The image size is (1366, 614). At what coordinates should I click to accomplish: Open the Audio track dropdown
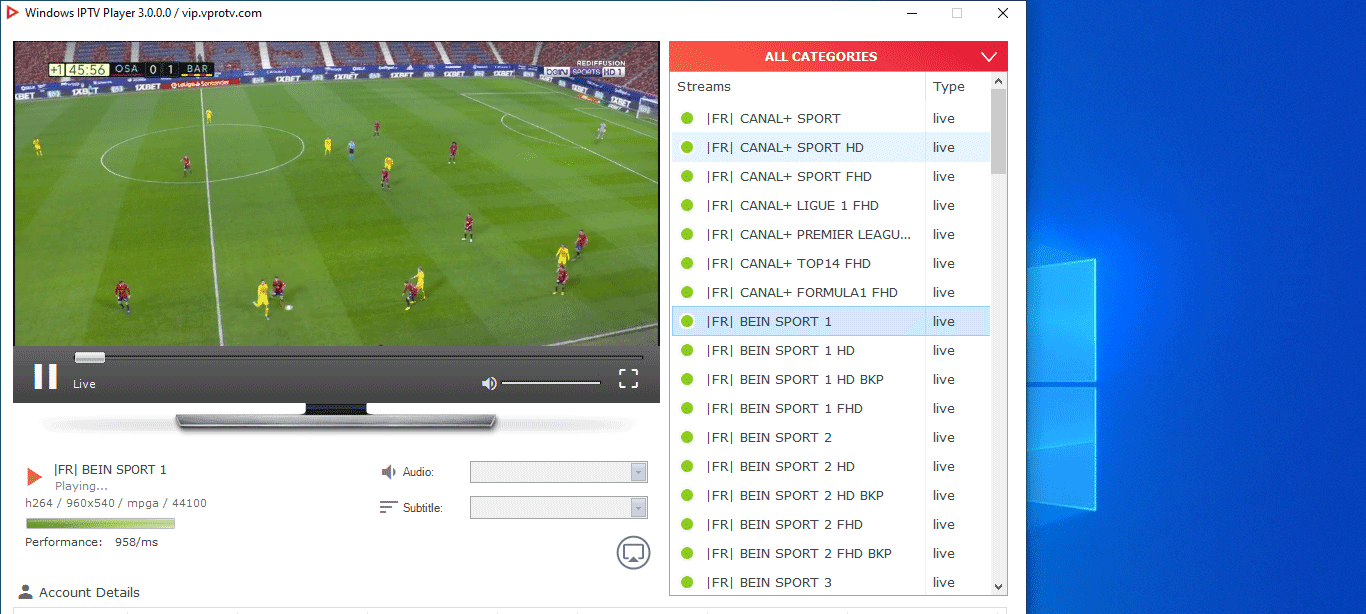pos(559,472)
